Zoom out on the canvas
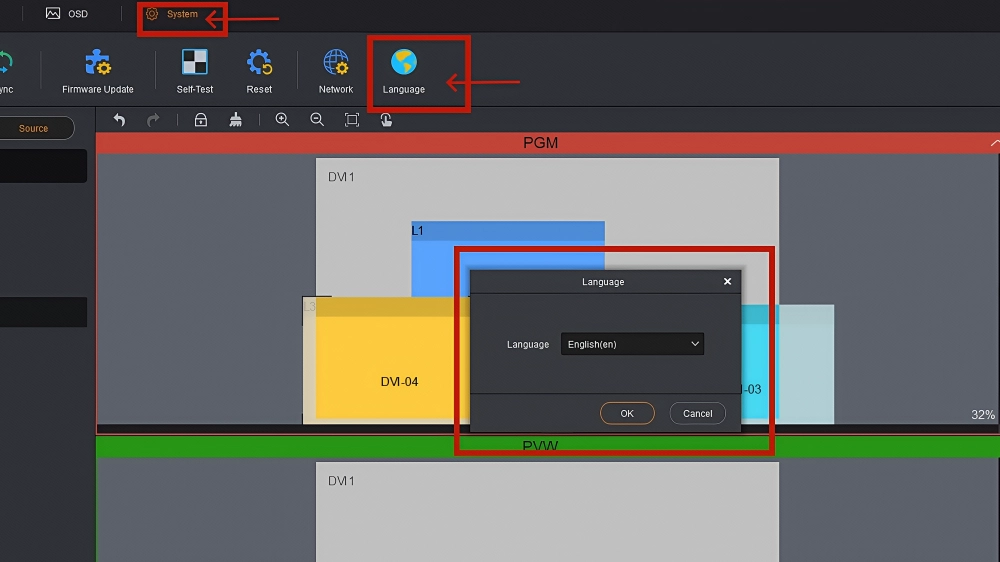This screenshot has height=562, width=1000. [x=317, y=119]
